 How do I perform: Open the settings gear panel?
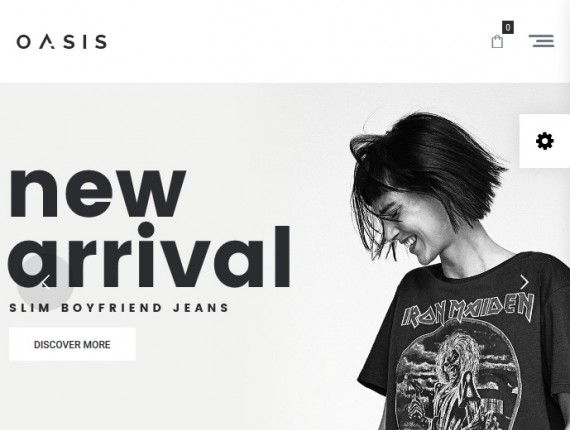(x=545, y=141)
